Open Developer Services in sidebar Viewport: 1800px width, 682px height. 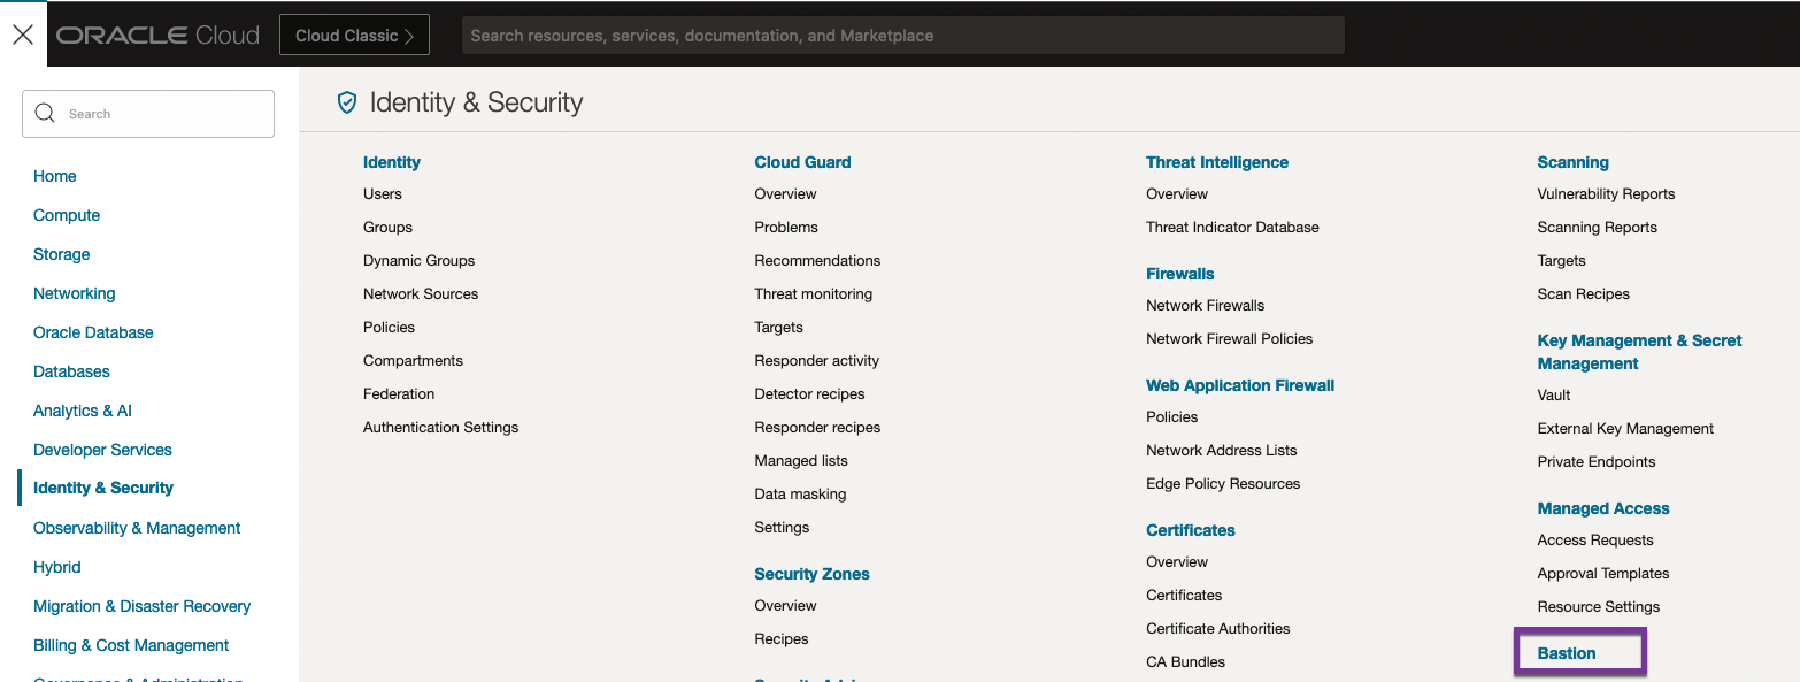[102, 450]
